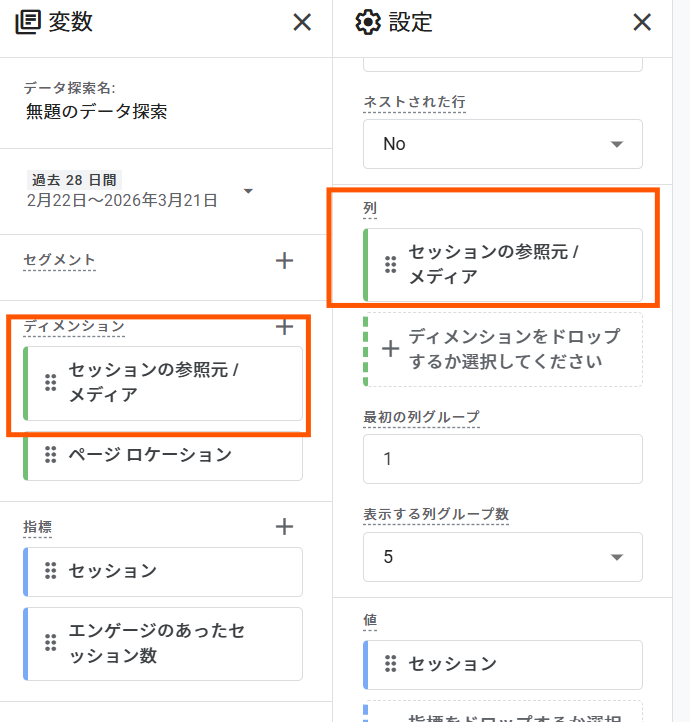This screenshot has height=722, width=690.
Task: Close the 設定 panel
Action: (x=642, y=22)
